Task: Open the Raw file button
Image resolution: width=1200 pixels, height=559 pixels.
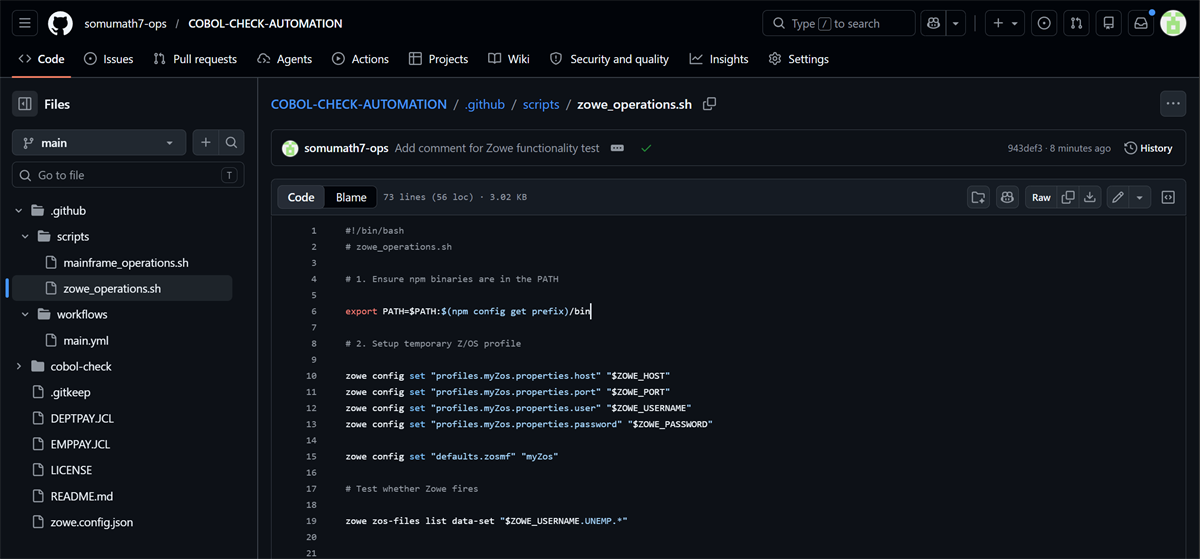Action: point(1041,197)
